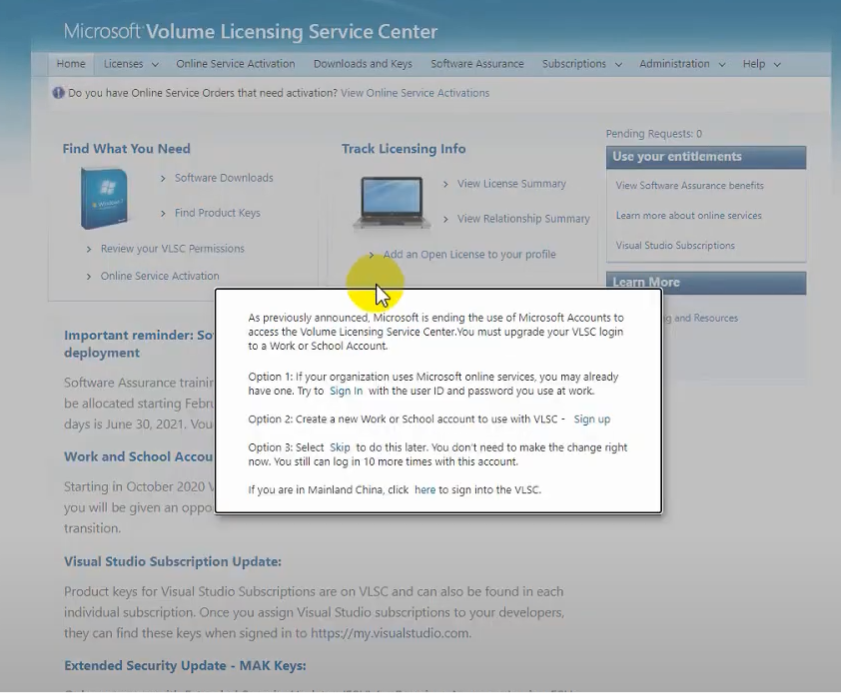
Task: Click the laptop image under Track Licensing Info
Action: [392, 203]
